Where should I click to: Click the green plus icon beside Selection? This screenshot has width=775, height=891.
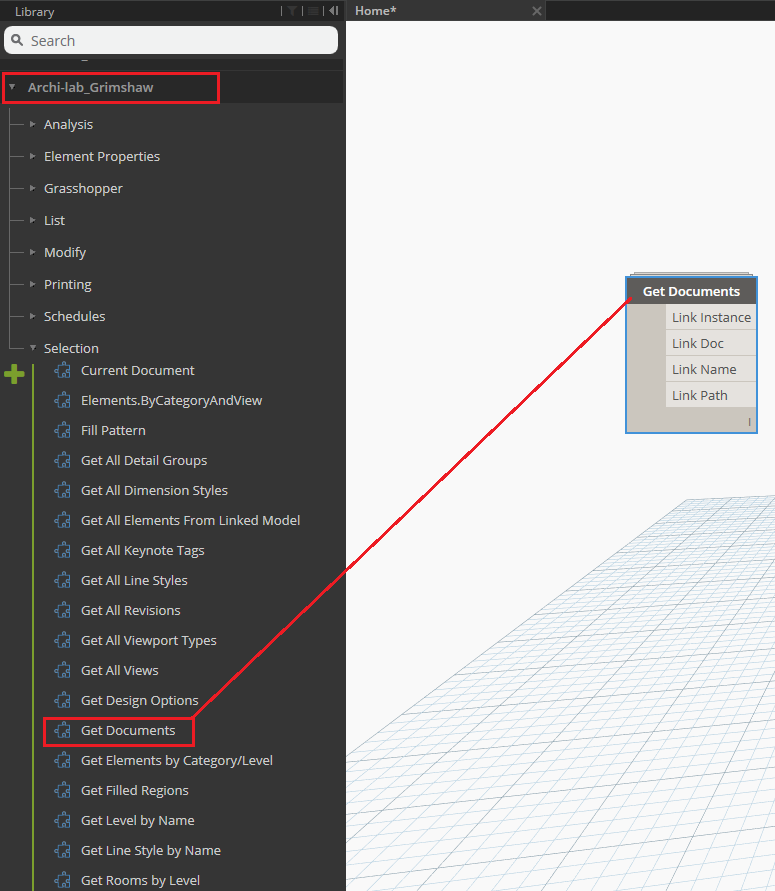[14, 374]
